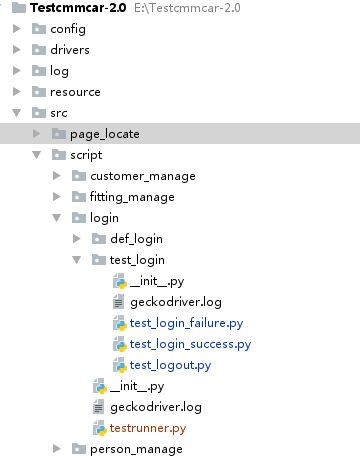
Task: Click the Python icon of testrunner.py
Action: point(100,428)
